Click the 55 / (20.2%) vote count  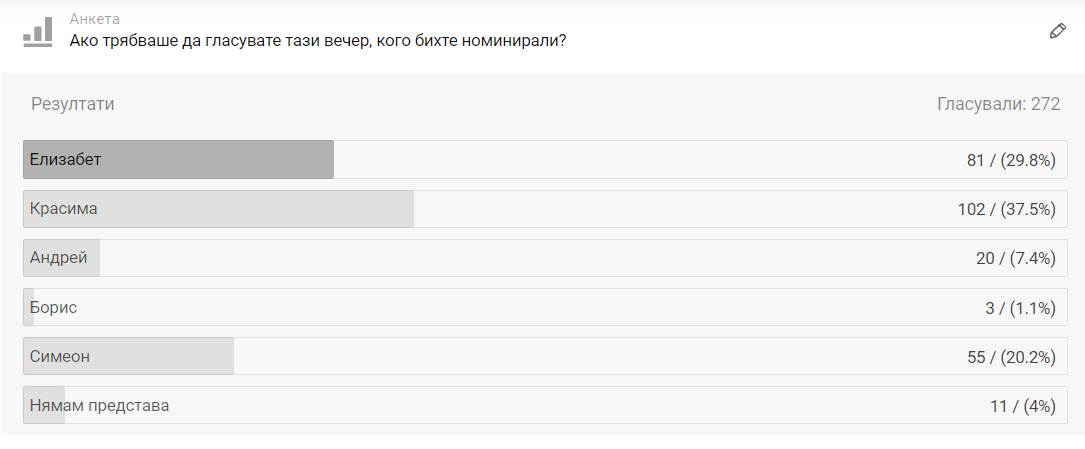coord(1012,357)
